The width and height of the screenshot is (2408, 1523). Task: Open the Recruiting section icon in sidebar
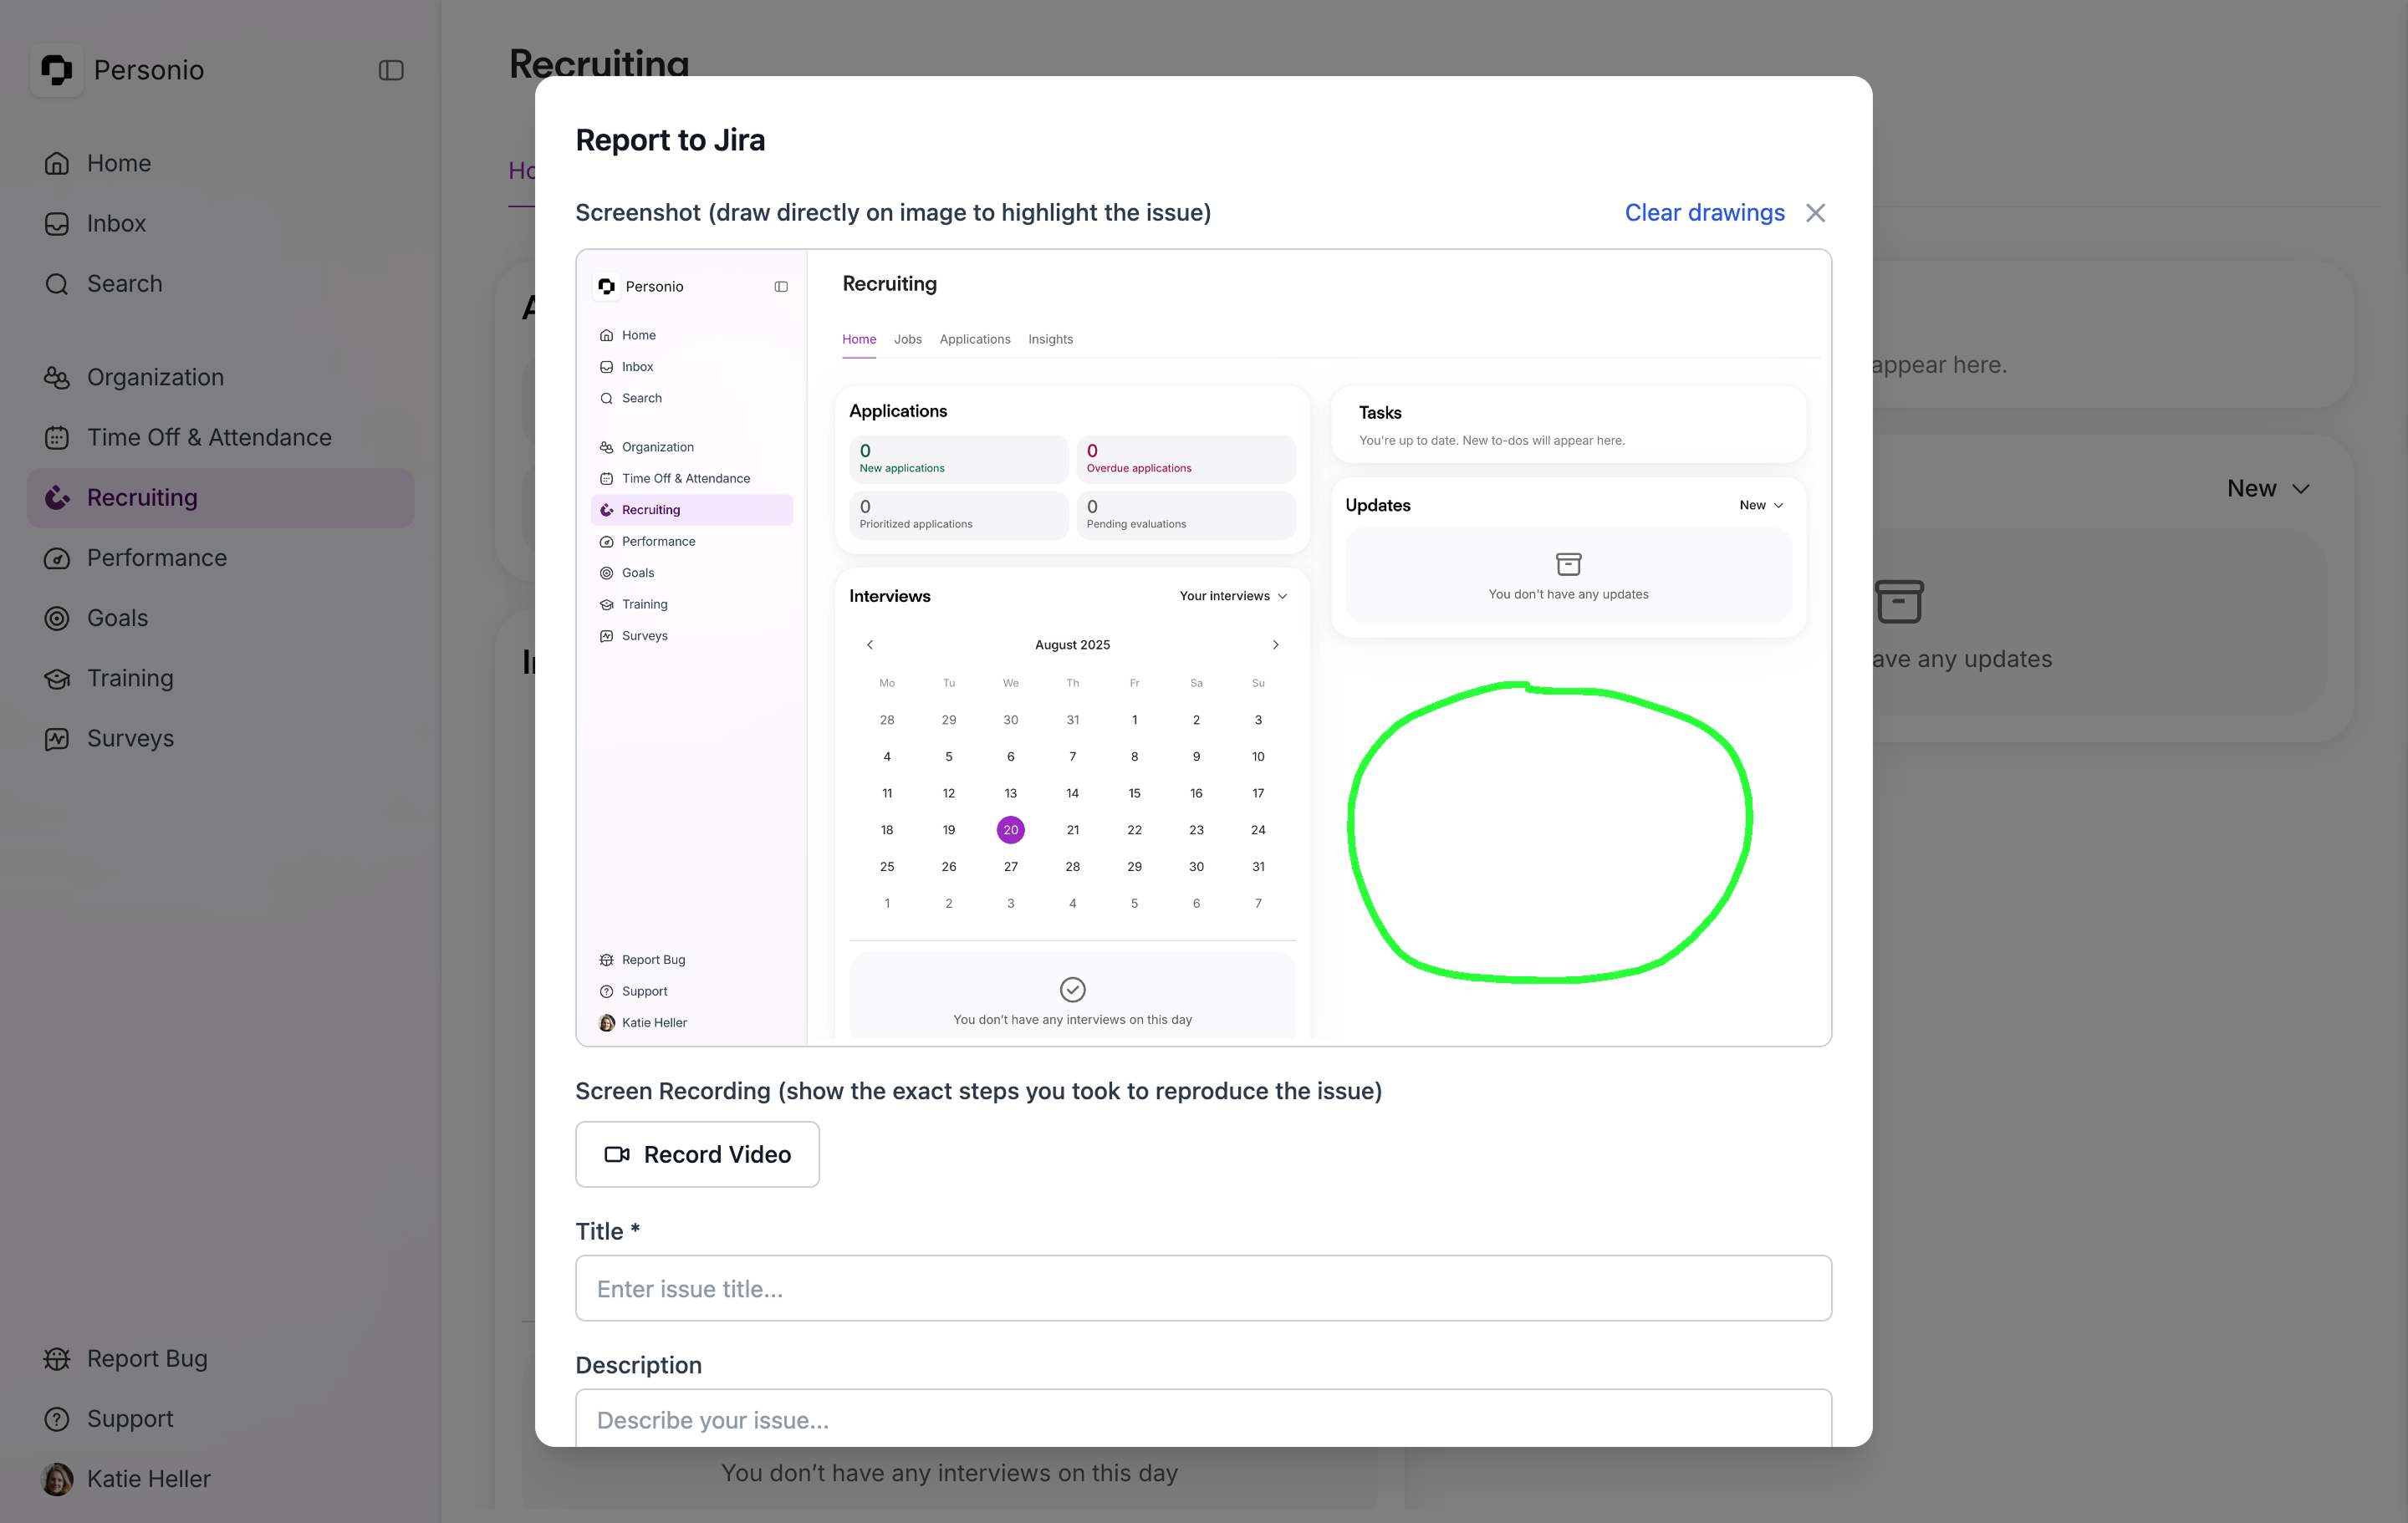click(x=58, y=497)
